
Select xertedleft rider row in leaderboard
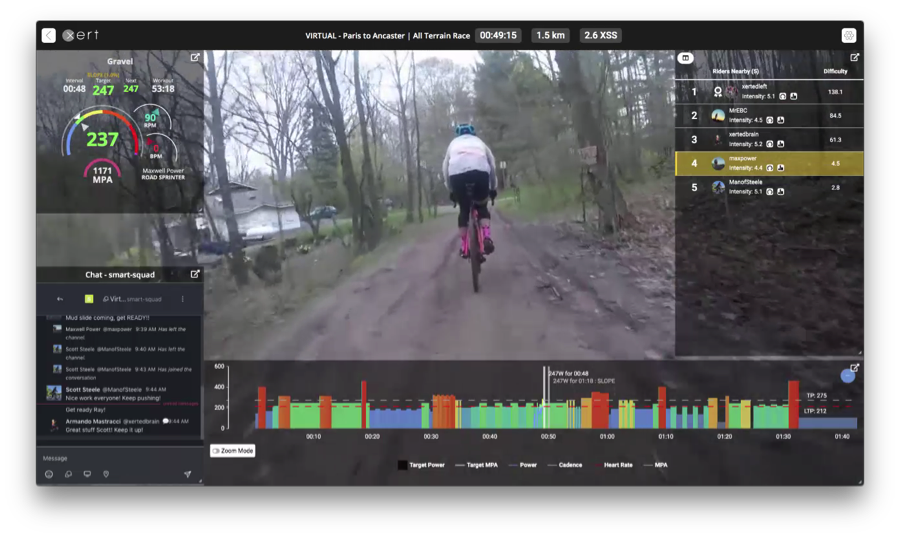768,91
